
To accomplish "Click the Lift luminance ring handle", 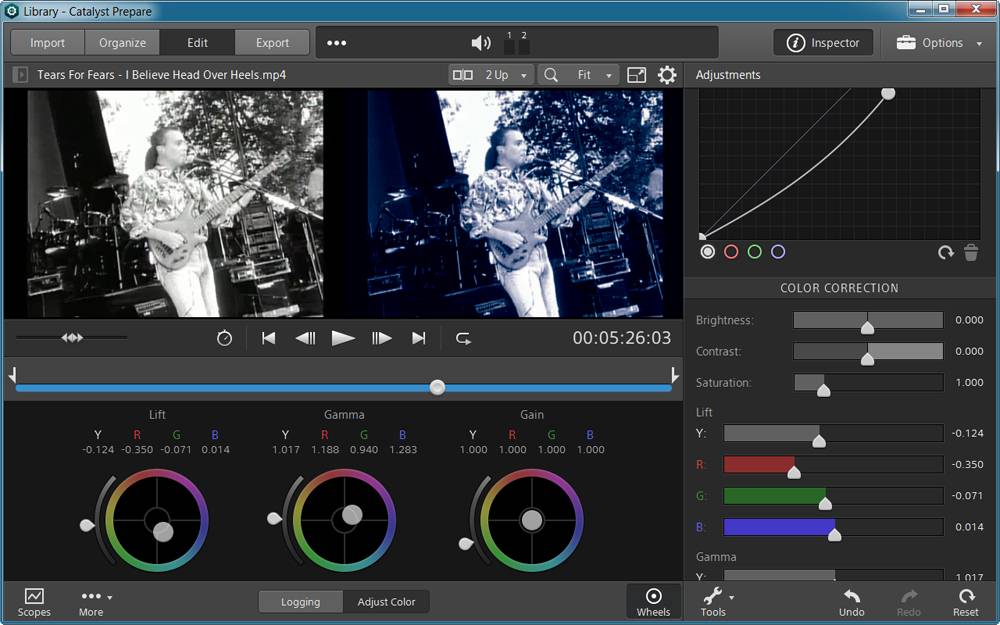I will tap(87, 526).
